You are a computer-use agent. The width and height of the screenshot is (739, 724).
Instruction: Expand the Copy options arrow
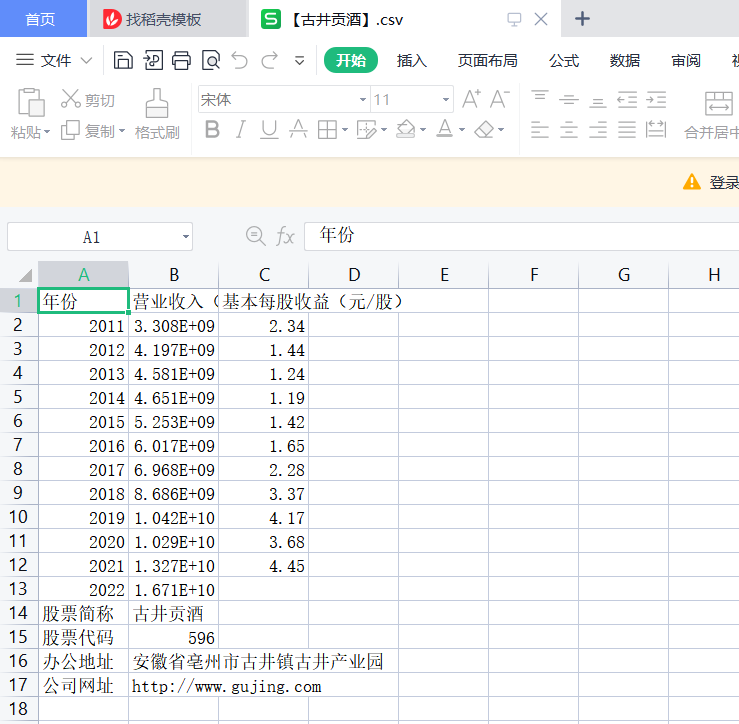point(122,131)
